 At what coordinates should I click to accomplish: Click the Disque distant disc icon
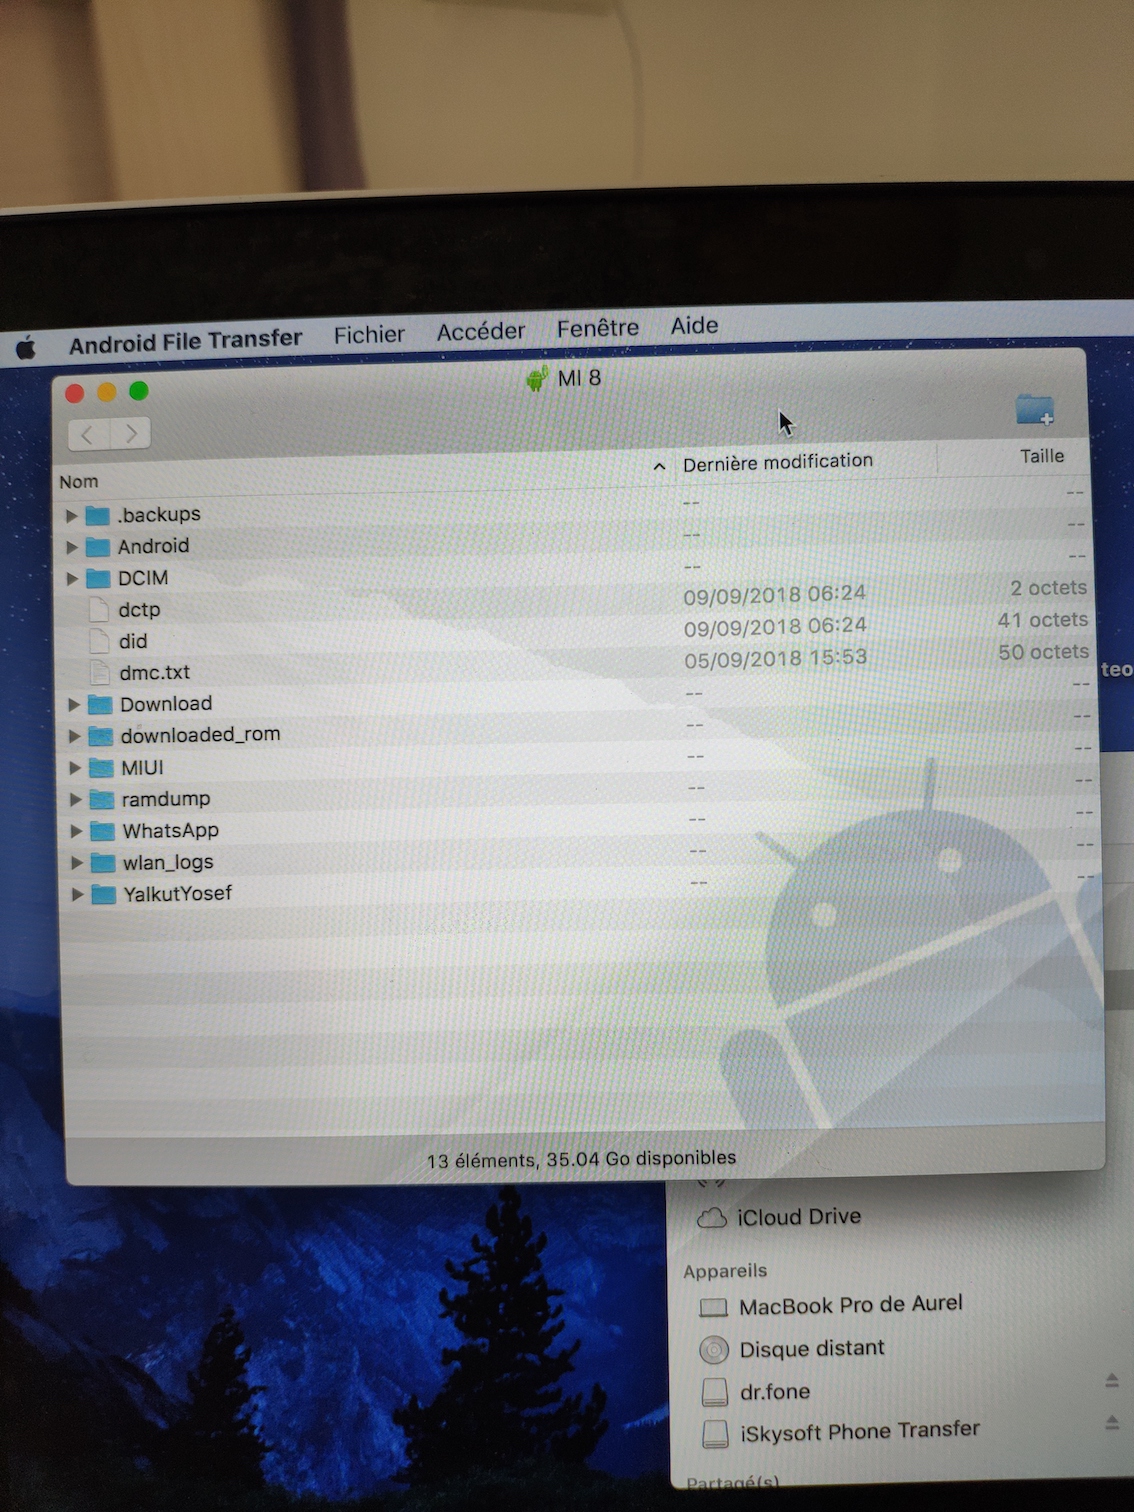714,1350
